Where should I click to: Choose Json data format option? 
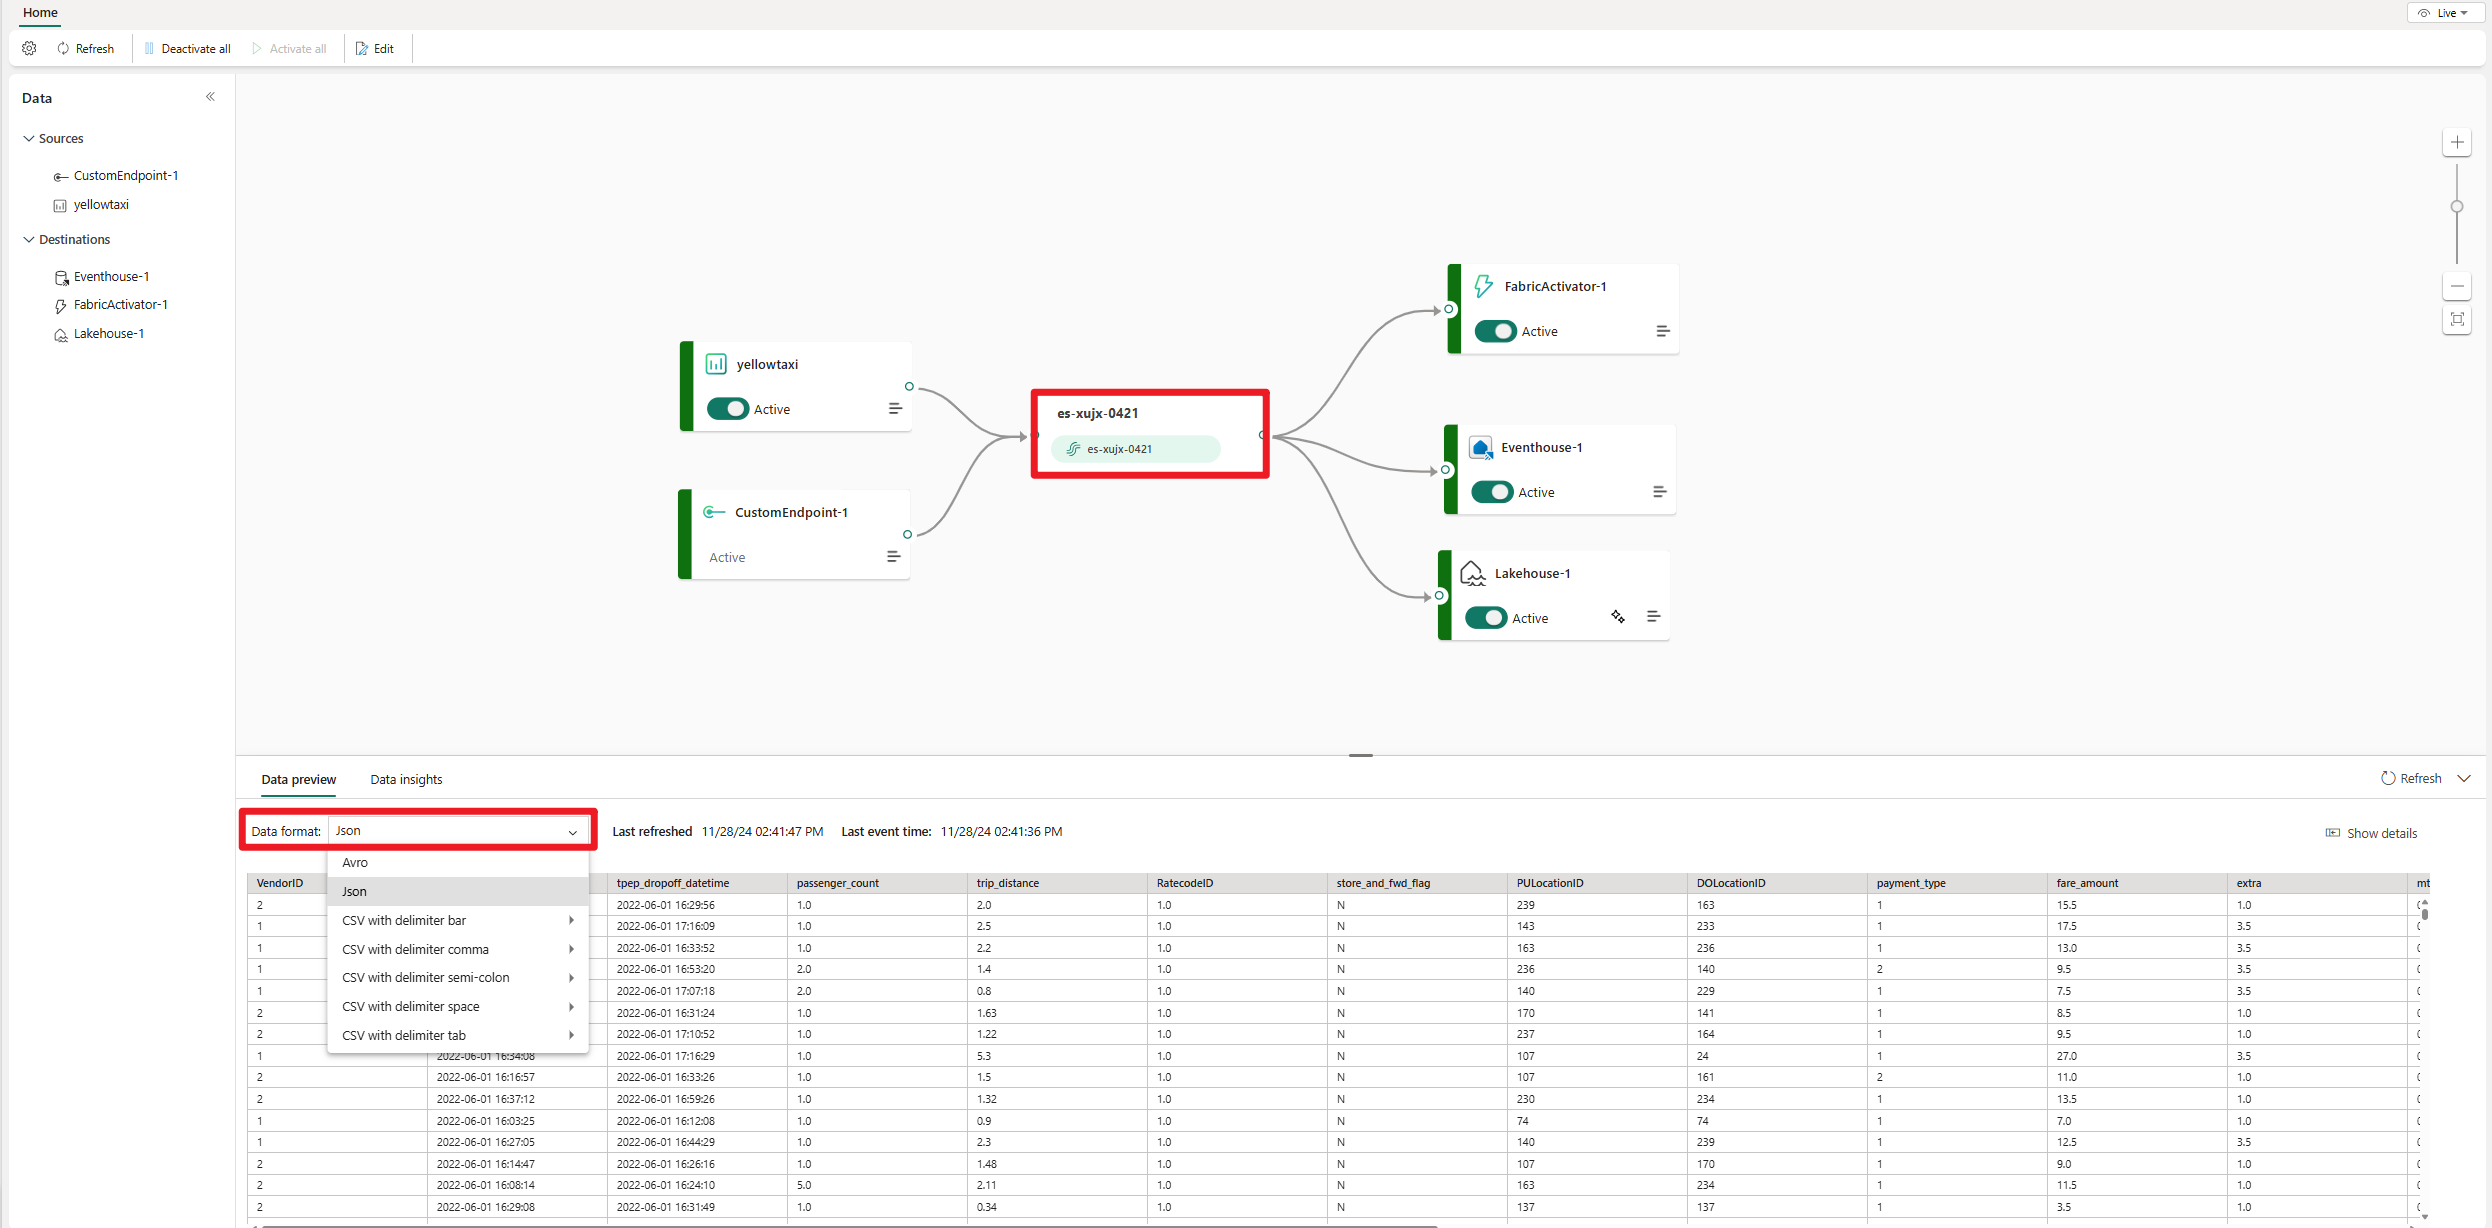click(x=458, y=891)
